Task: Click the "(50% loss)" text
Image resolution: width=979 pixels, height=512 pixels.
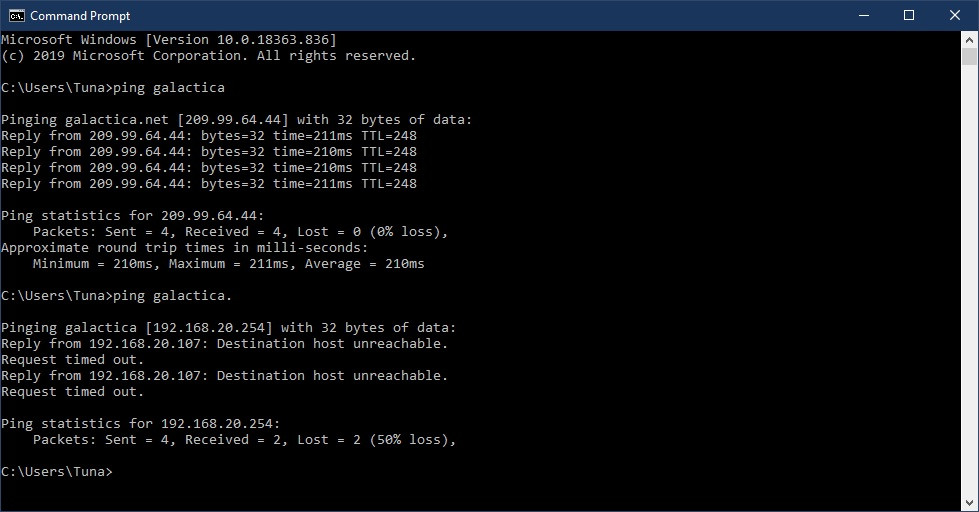Action: (x=408, y=440)
